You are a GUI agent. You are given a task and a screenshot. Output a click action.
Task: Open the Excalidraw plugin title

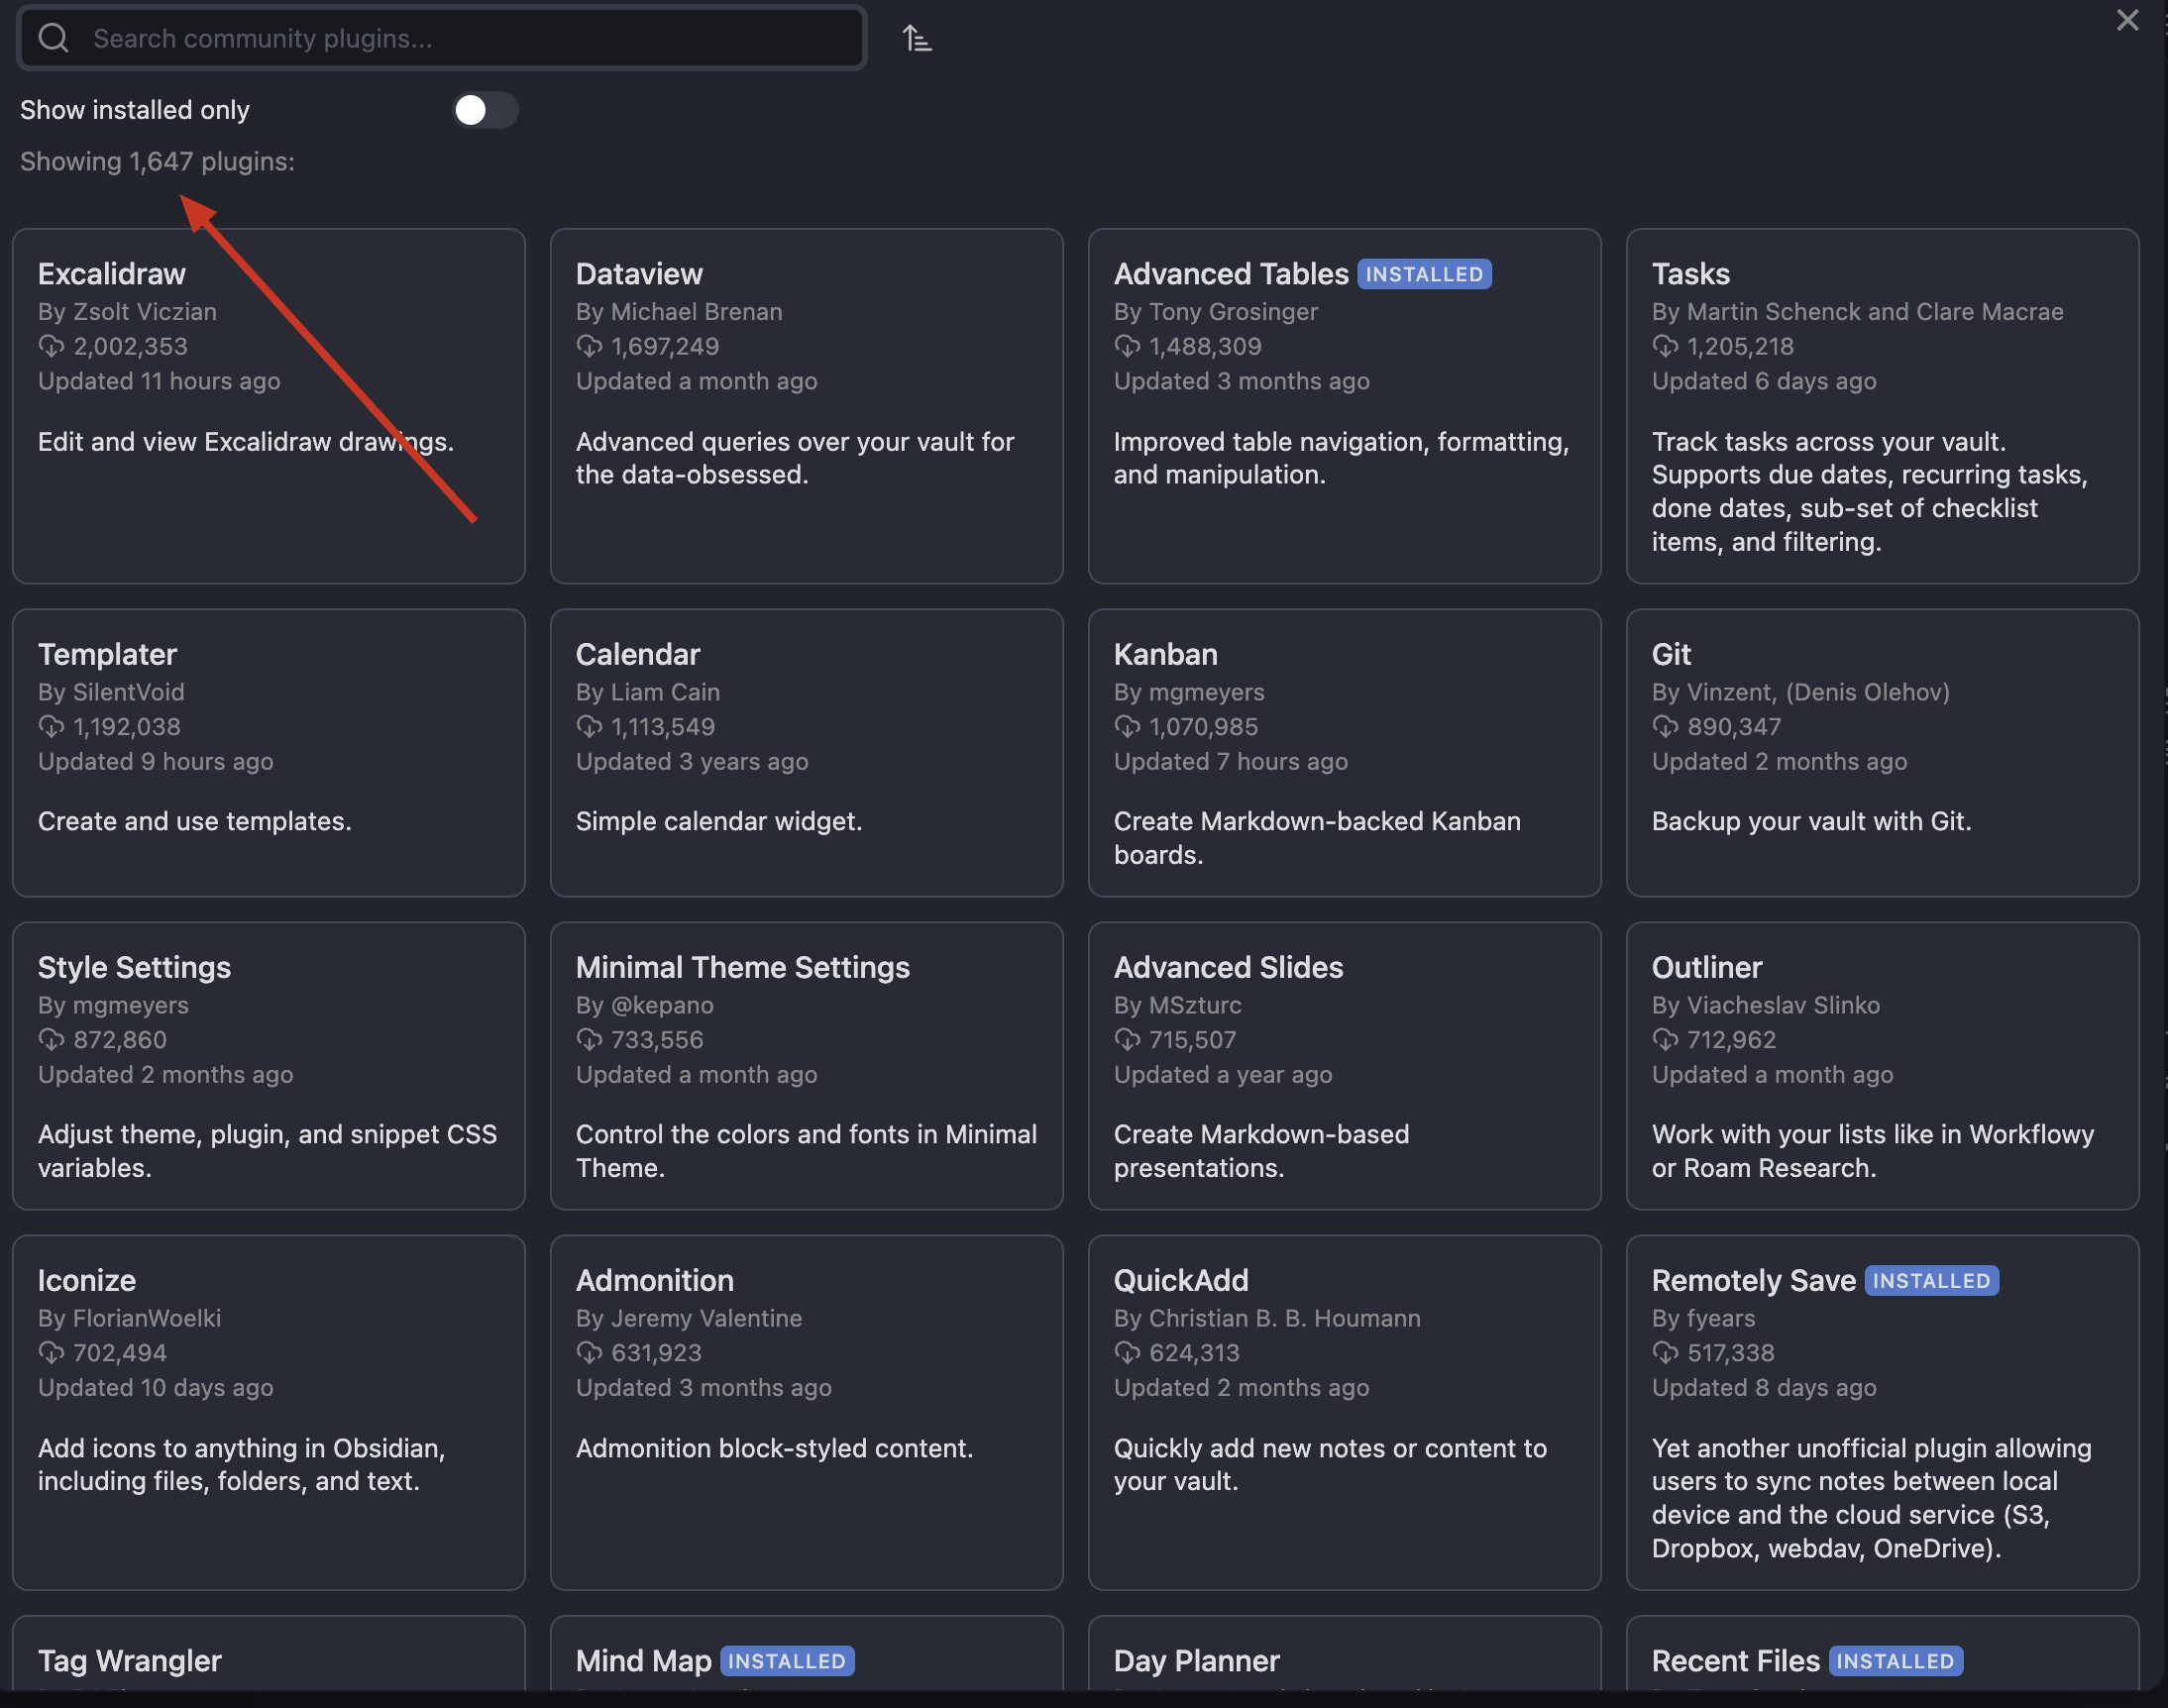click(x=112, y=274)
